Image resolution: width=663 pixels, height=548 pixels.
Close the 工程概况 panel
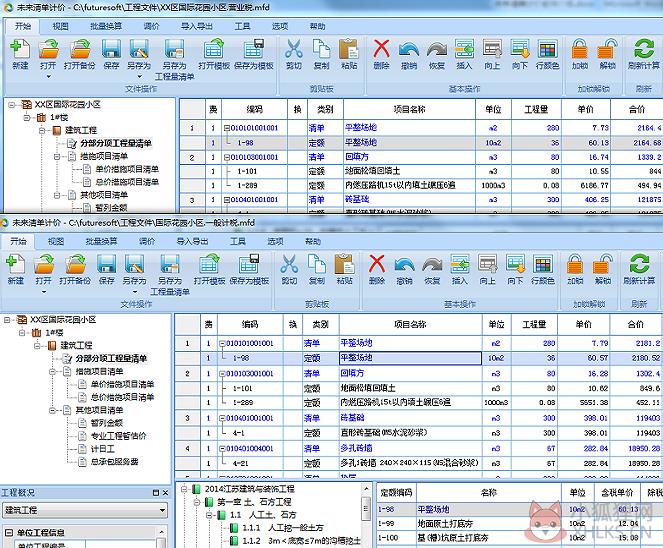pyautogui.click(x=165, y=493)
